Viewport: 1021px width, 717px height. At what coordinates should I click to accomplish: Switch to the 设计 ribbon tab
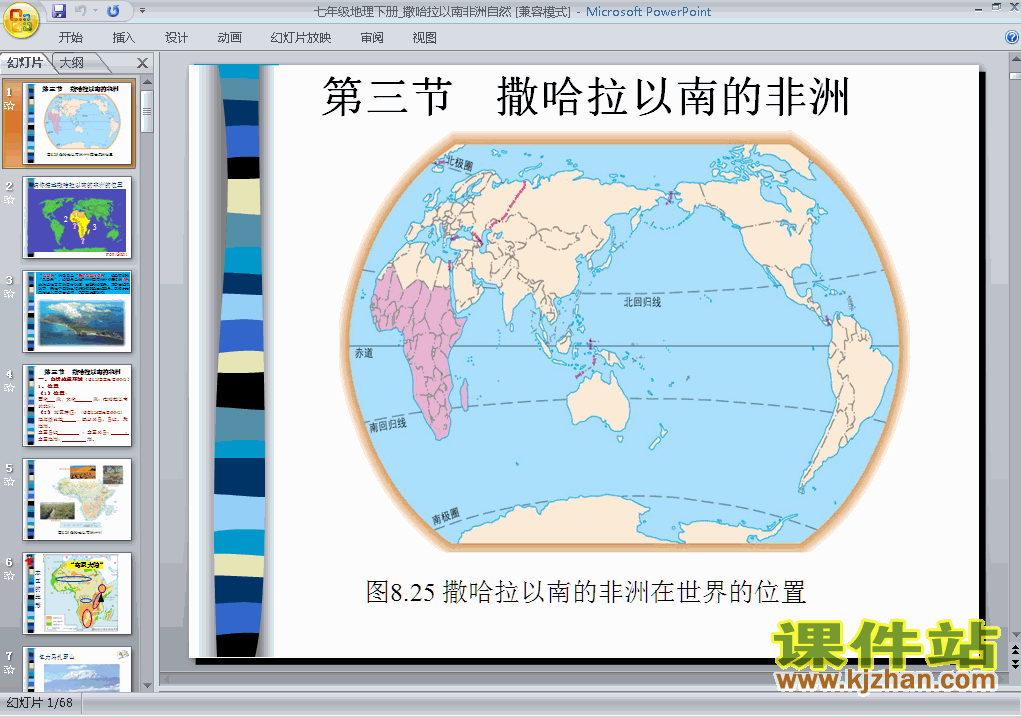click(x=176, y=38)
